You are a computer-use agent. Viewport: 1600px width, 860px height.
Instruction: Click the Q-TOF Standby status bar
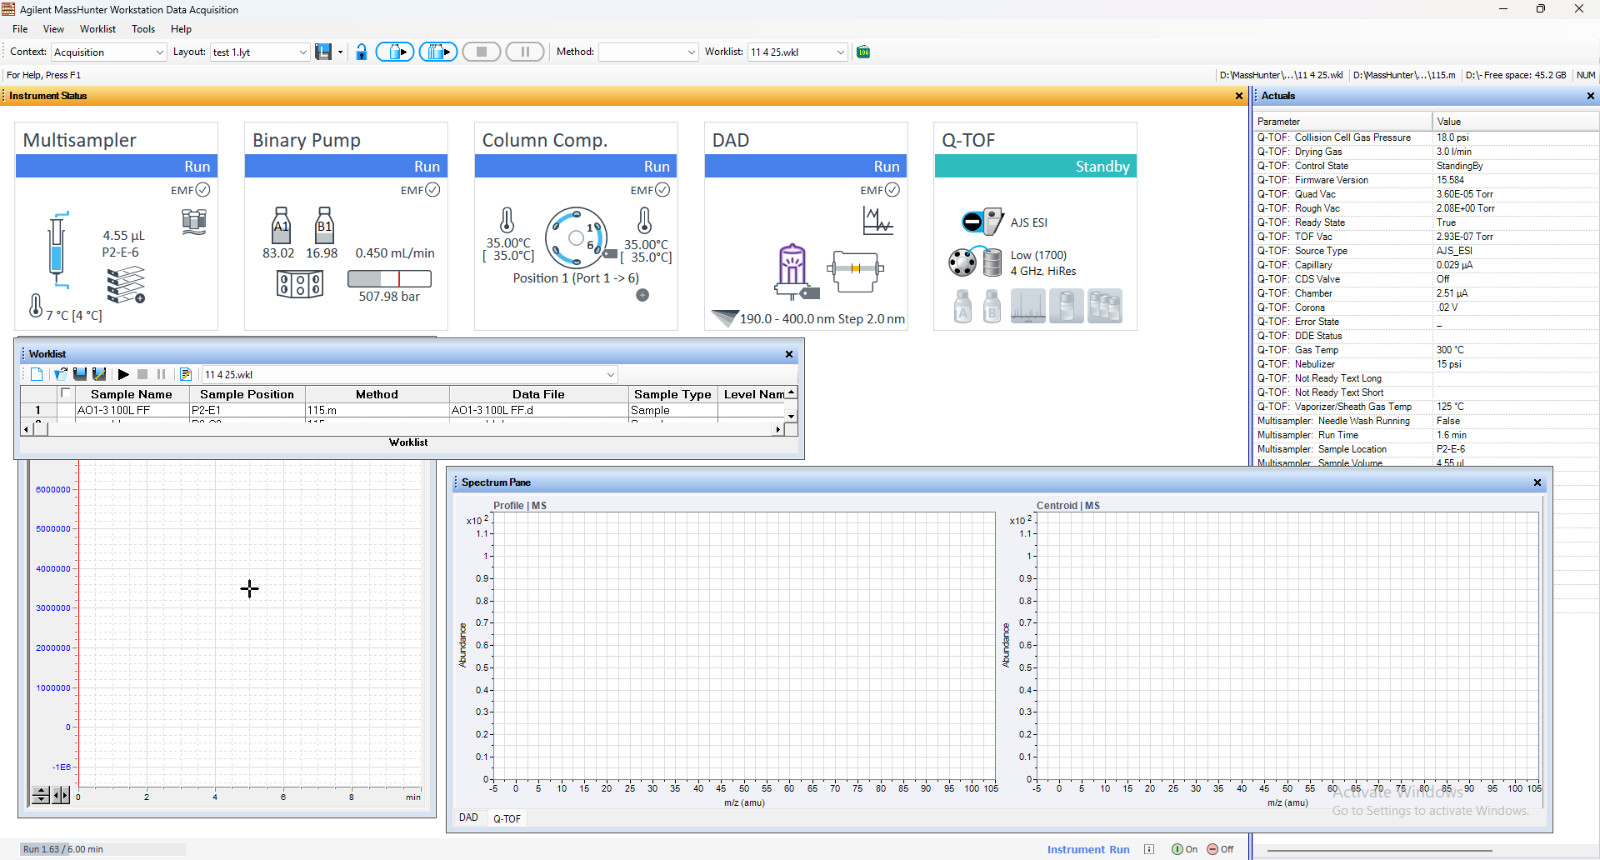(x=1035, y=166)
